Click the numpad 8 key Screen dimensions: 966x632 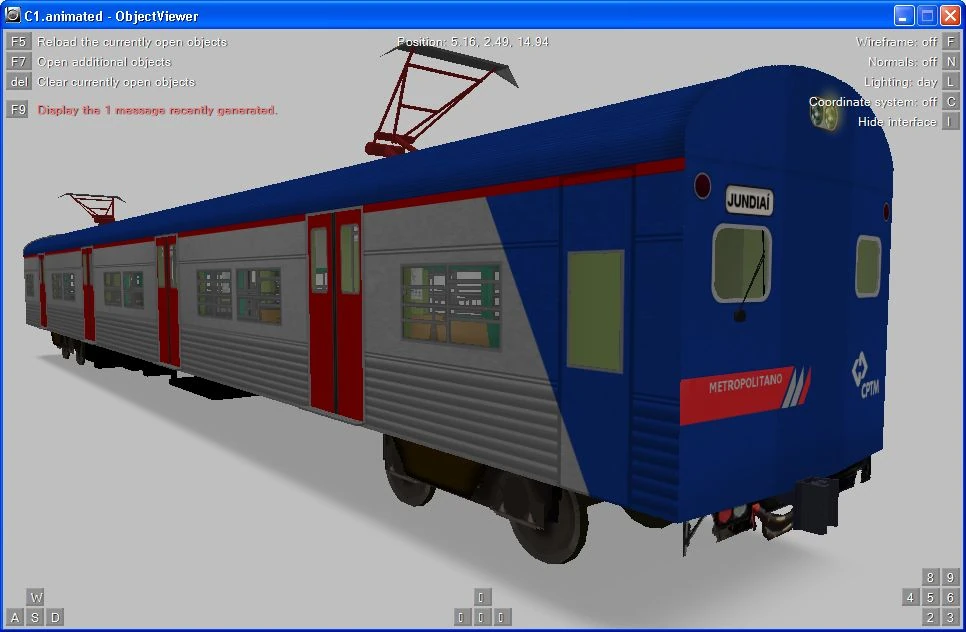930,577
